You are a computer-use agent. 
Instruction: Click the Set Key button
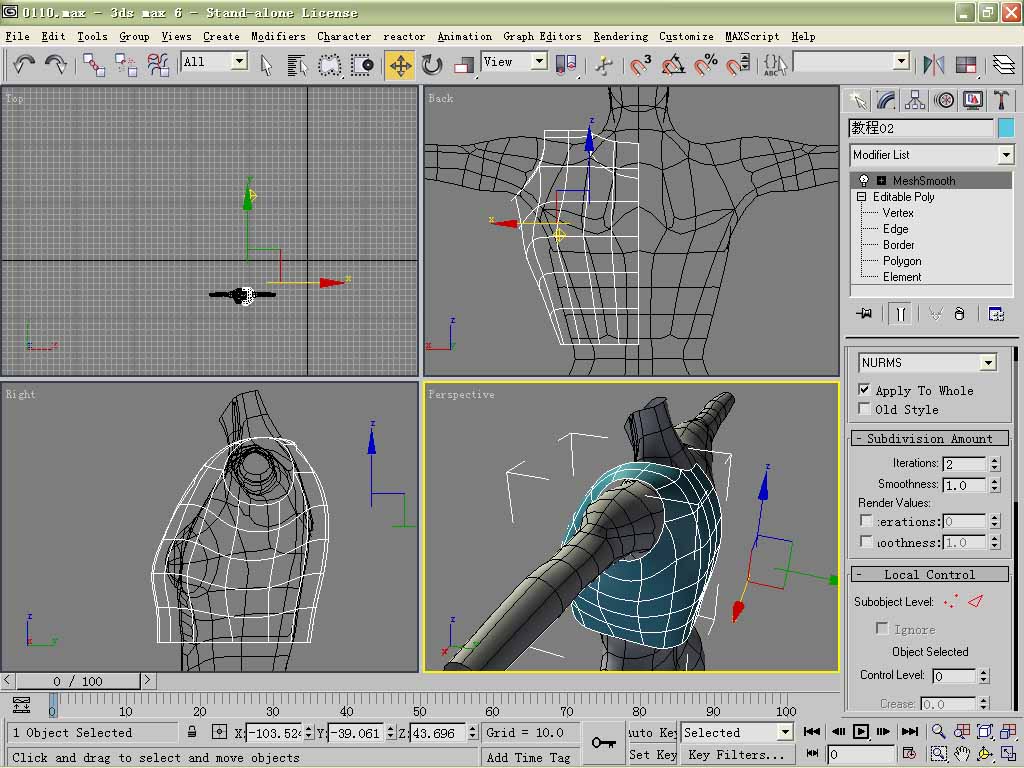click(652, 754)
